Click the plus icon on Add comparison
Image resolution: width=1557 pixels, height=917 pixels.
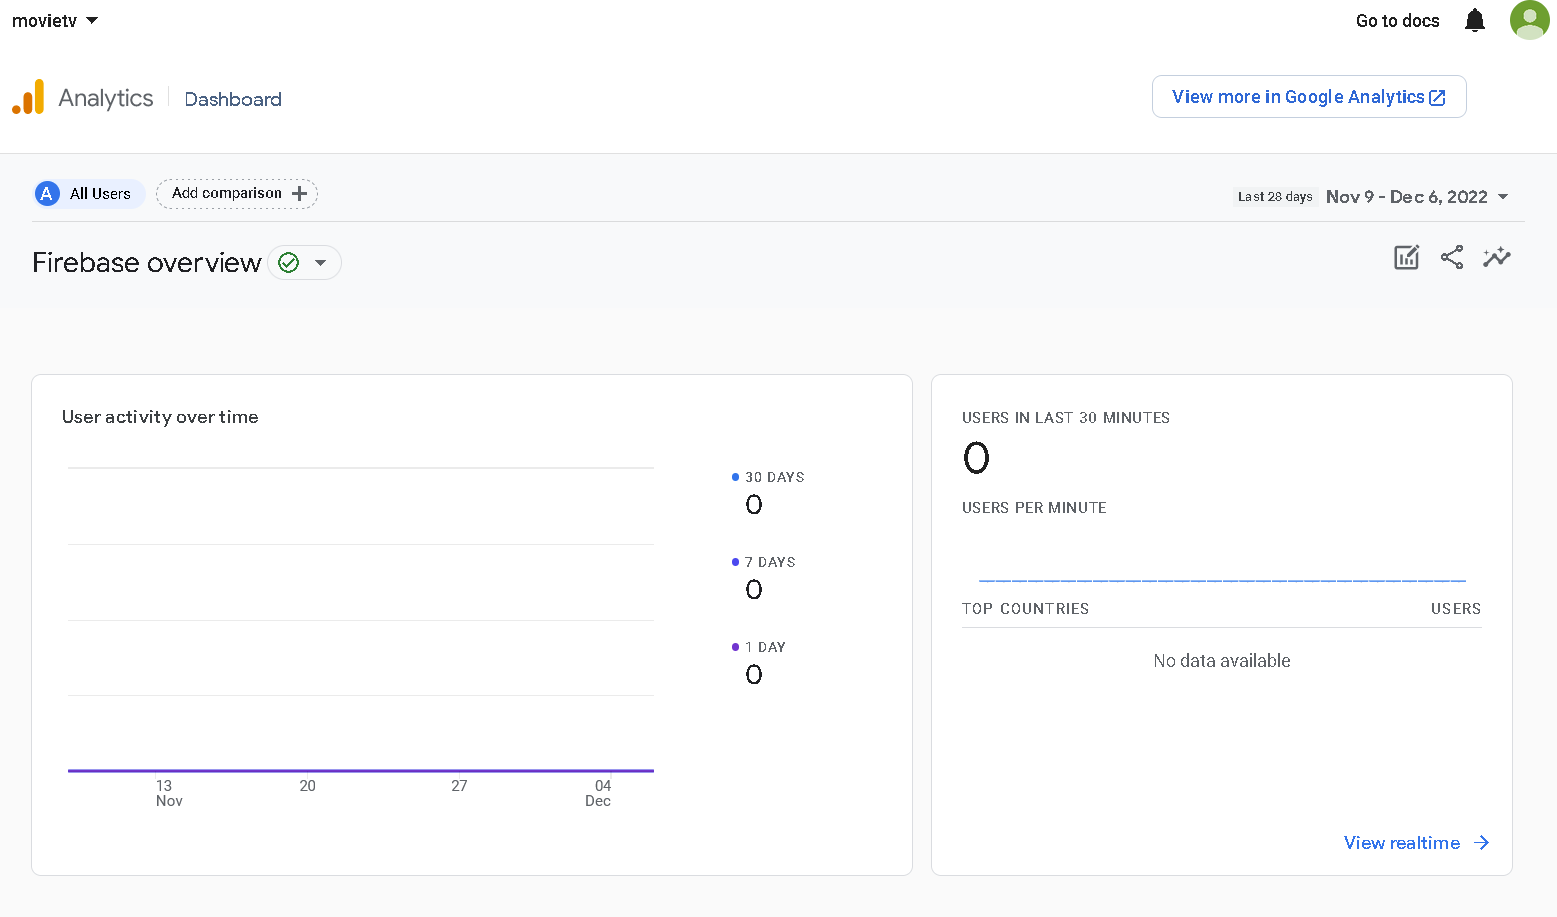point(299,194)
